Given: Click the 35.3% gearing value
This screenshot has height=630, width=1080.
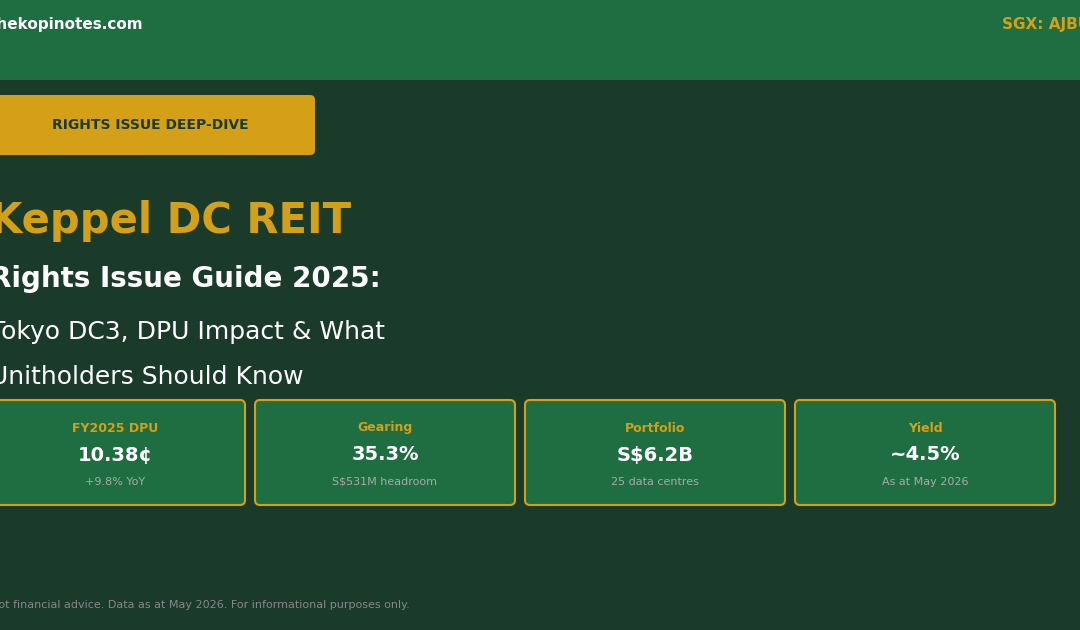Looking at the screenshot, I should click(385, 454).
